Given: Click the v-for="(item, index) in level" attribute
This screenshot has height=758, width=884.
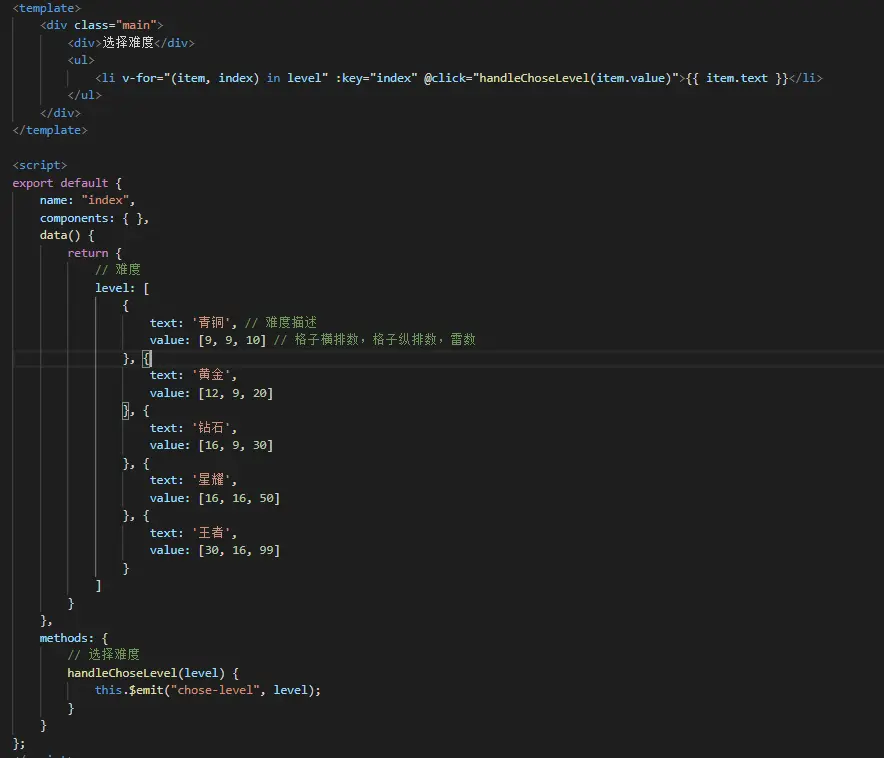Looking at the screenshot, I should pos(225,78).
